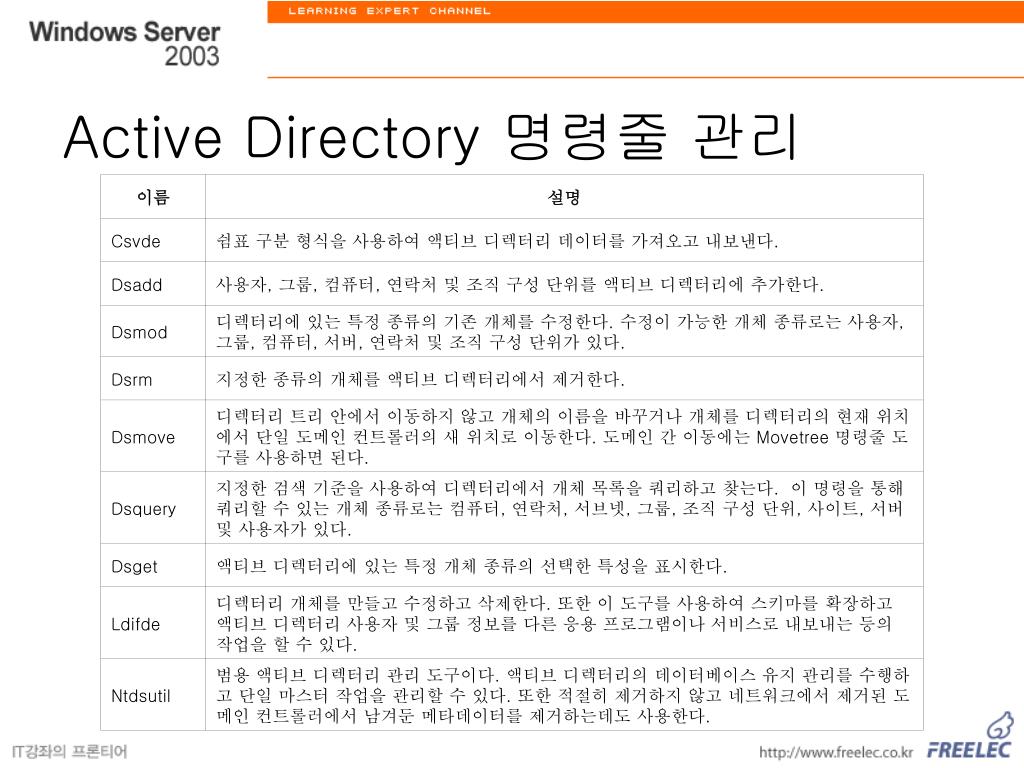1024x768 pixels.
Task: Select the 이름 column header
Action: pos(153,197)
